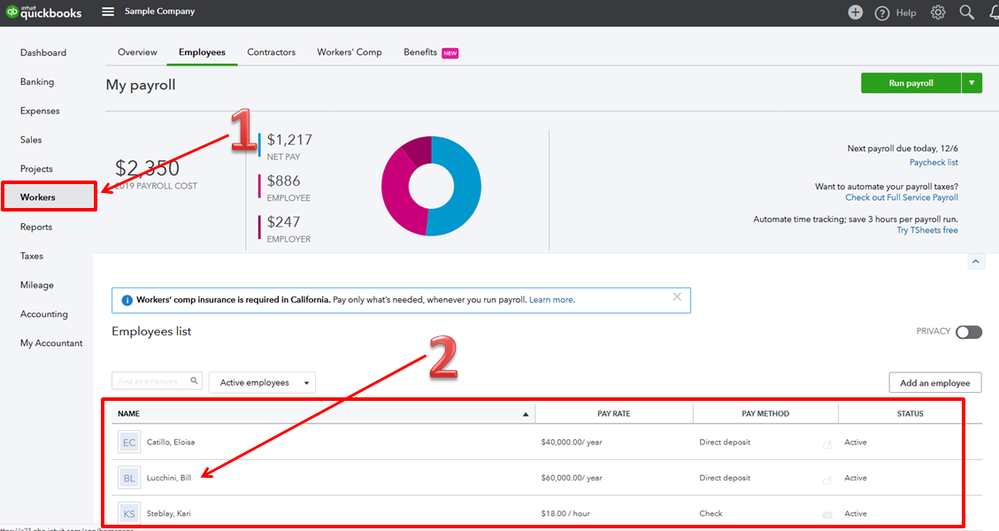Viewport: 999px width, 531px height.
Task: Click the $18.00 / hour pay rate
Action: coord(566,514)
